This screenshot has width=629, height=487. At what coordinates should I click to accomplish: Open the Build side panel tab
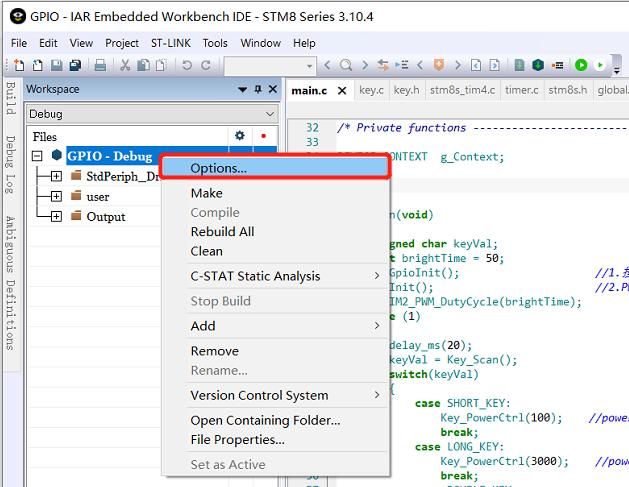(x=9, y=98)
